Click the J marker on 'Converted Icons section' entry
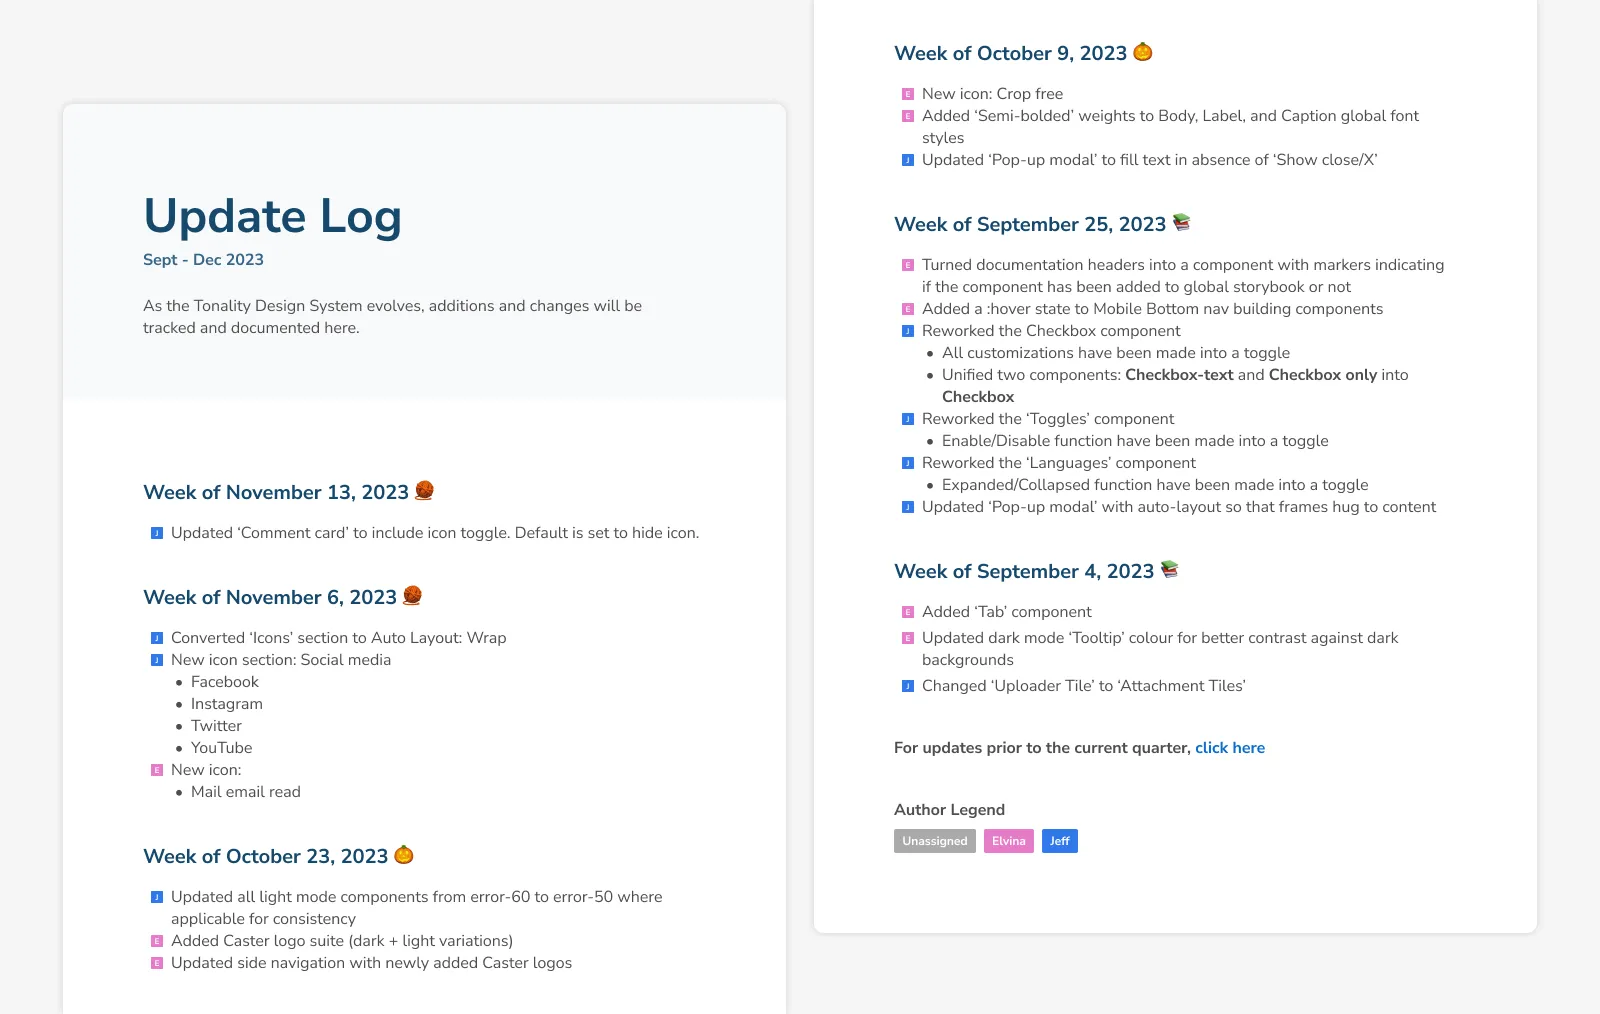The height and width of the screenshot is (1014, 1600). (x=155, y=637)
